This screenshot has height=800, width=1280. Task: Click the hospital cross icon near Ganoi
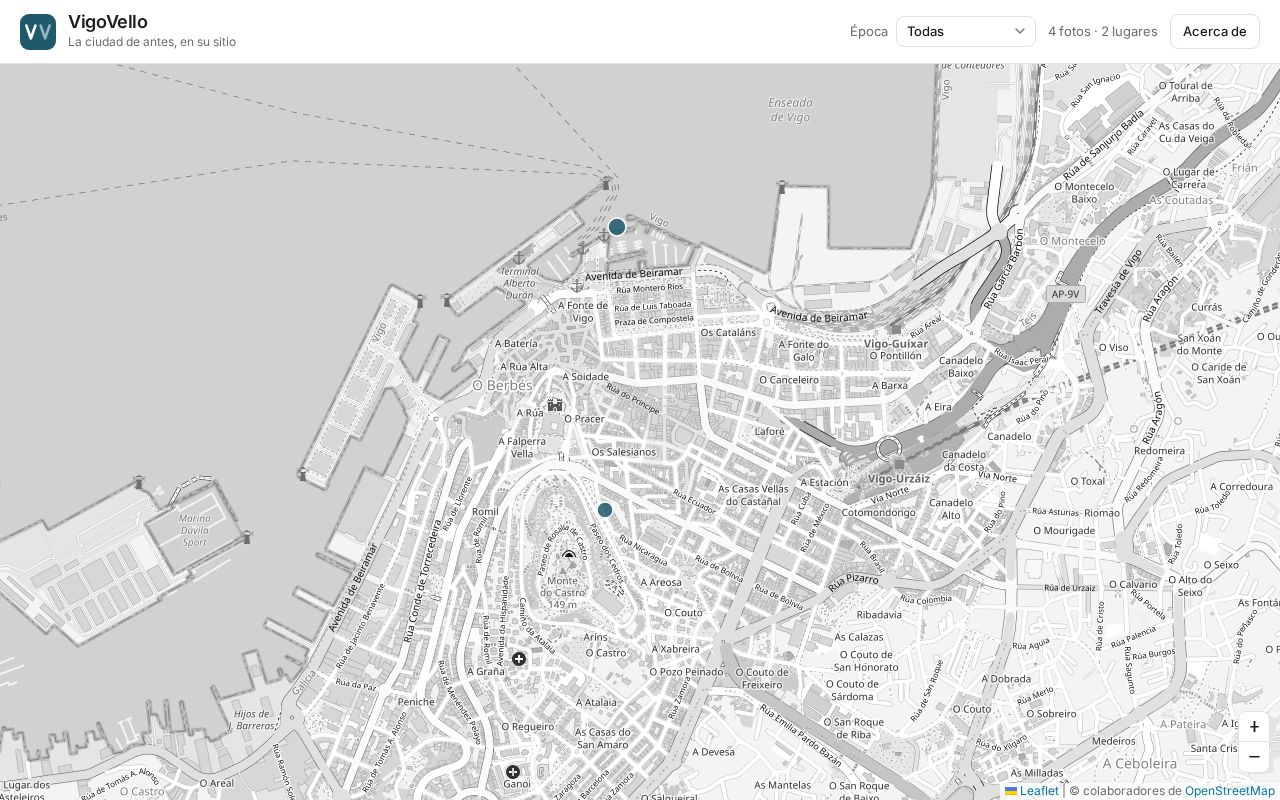click(513, 771)
